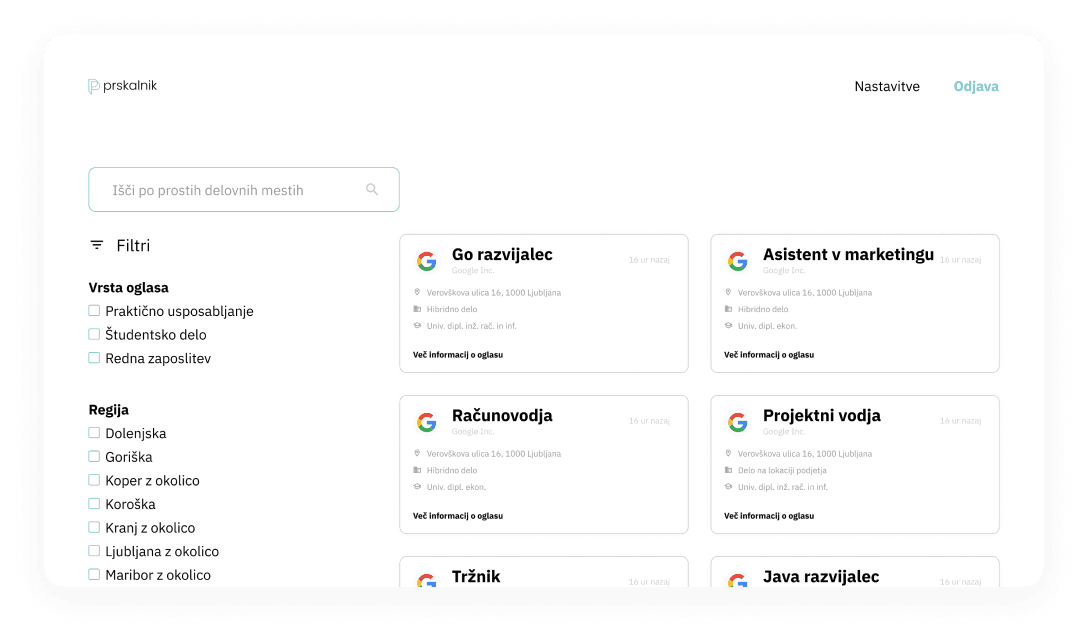This screenshot has width=1088, height=641.
Task: Check the Redna zaposlitev filter
Action: (92, 357)
